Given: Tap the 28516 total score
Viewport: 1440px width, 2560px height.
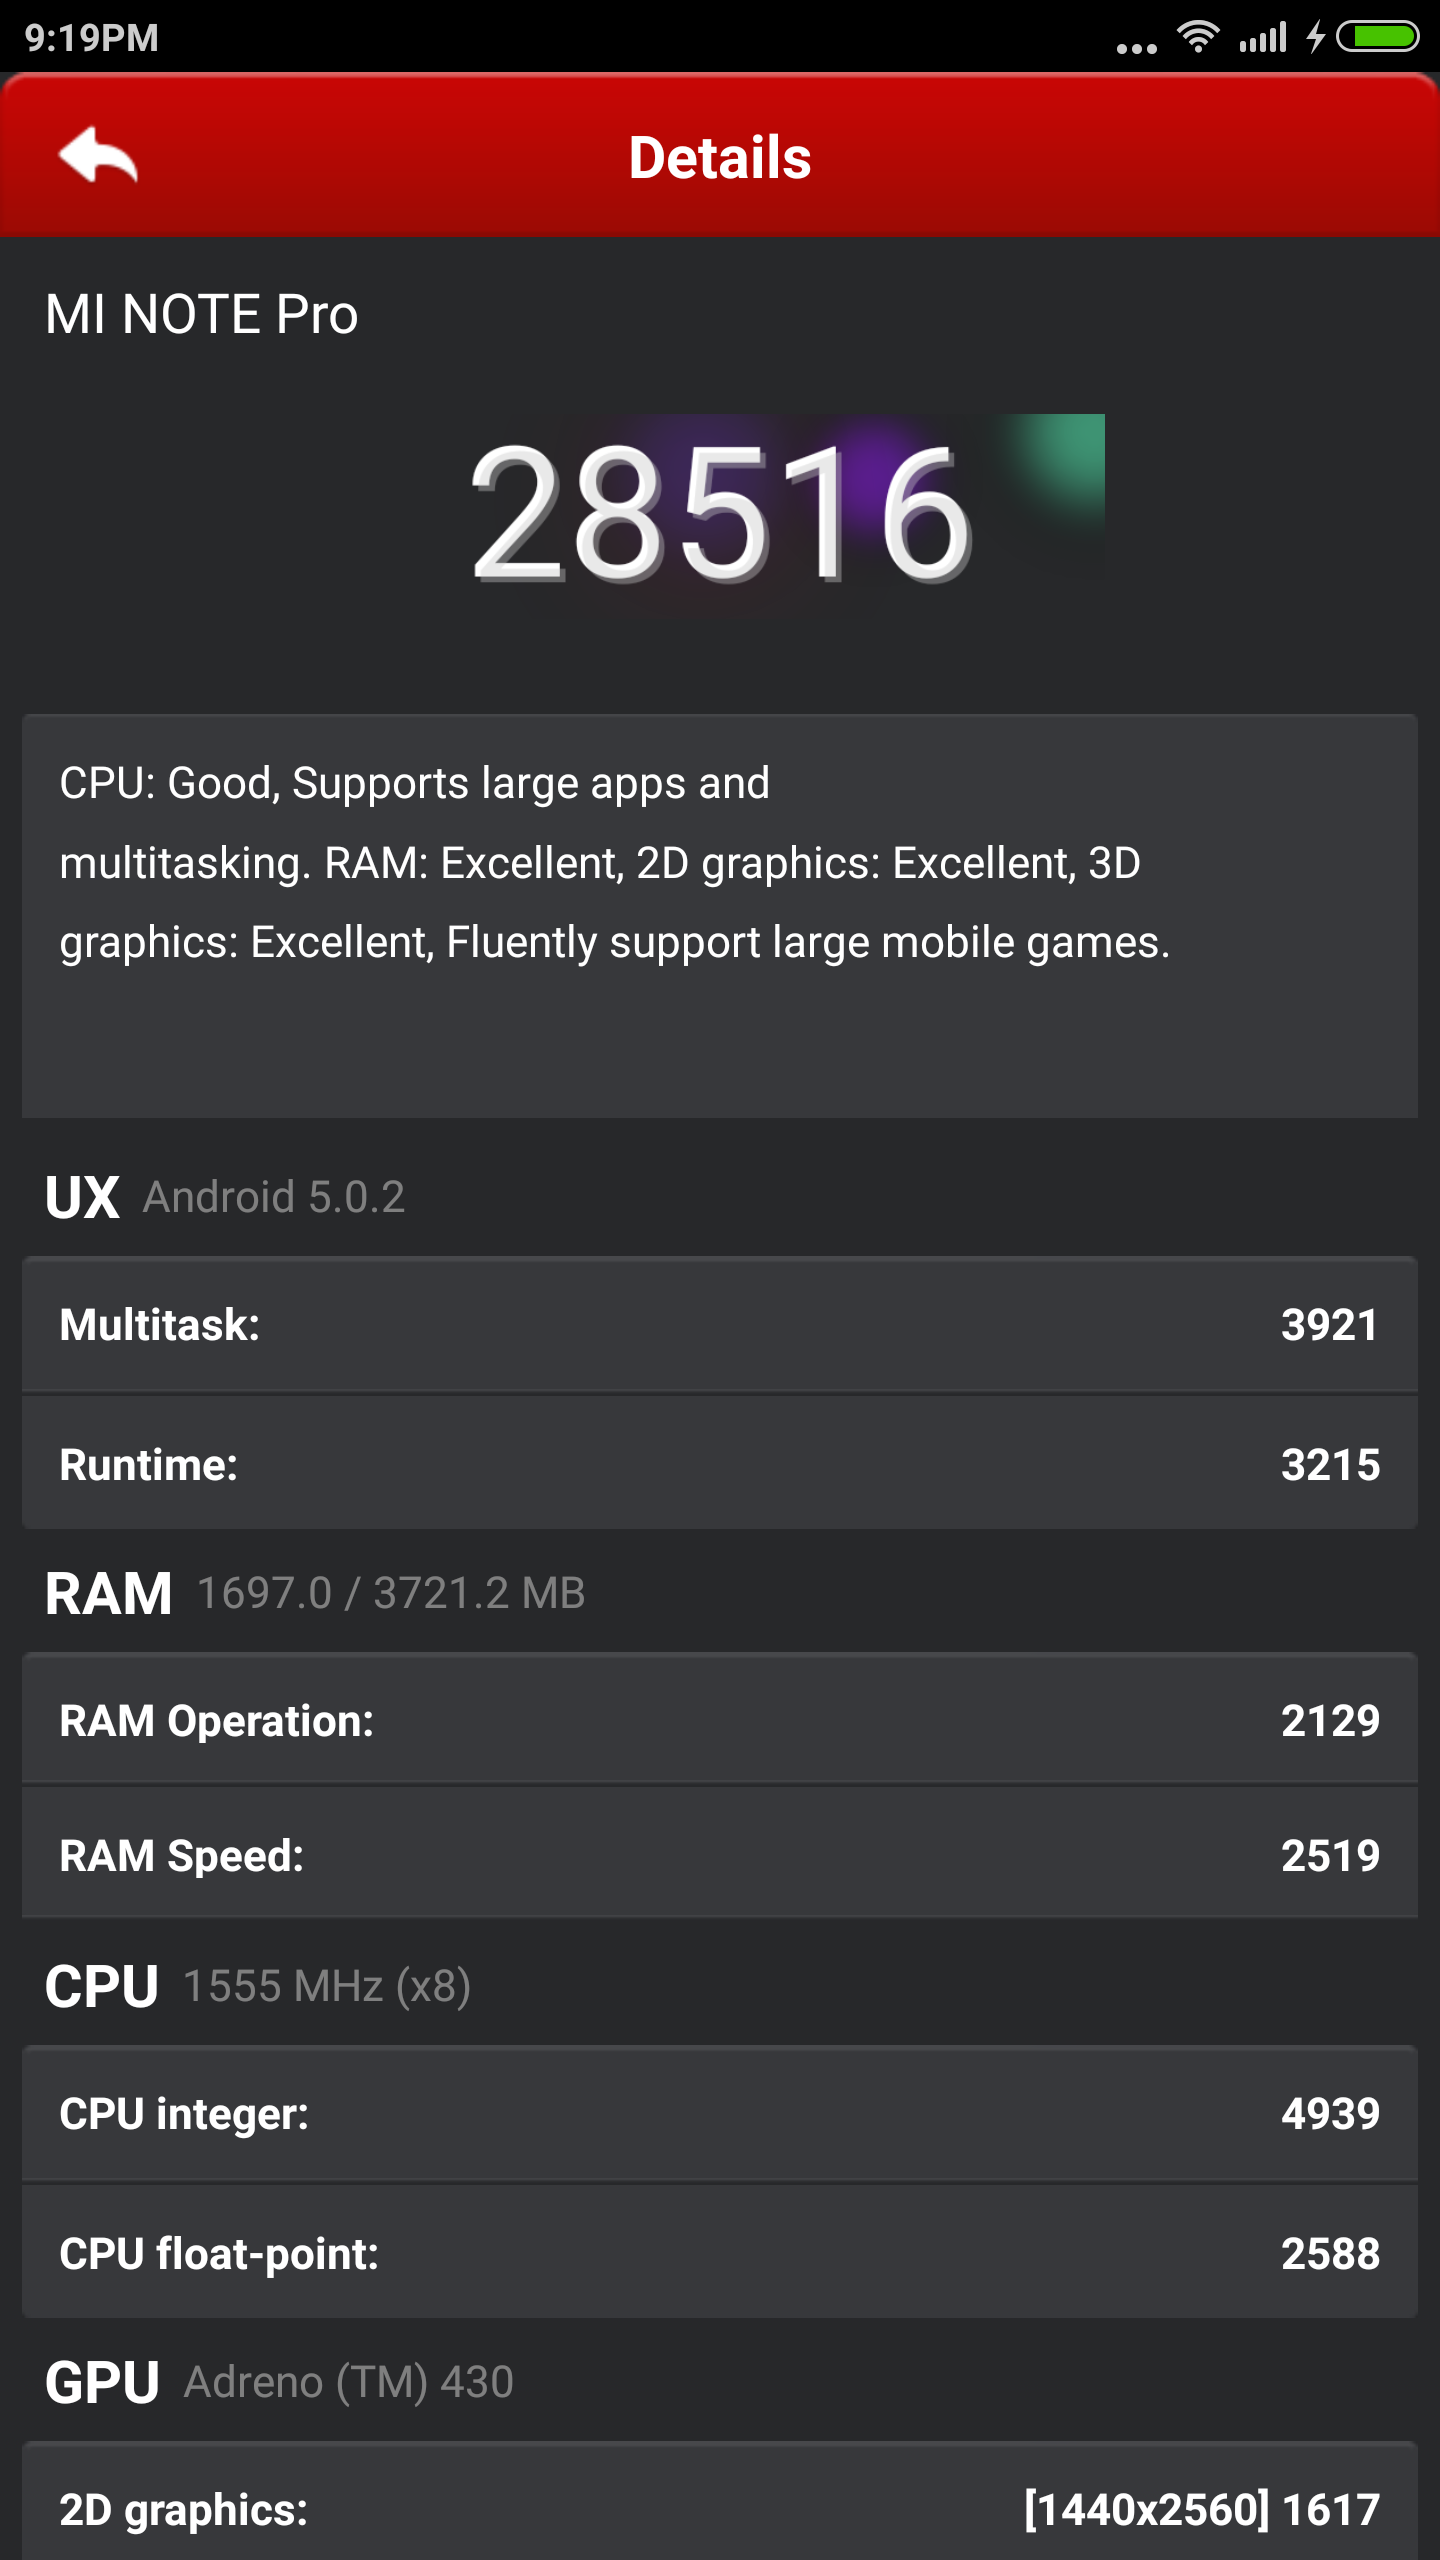Looking at the screenshot, I should (x=720, y=512).
